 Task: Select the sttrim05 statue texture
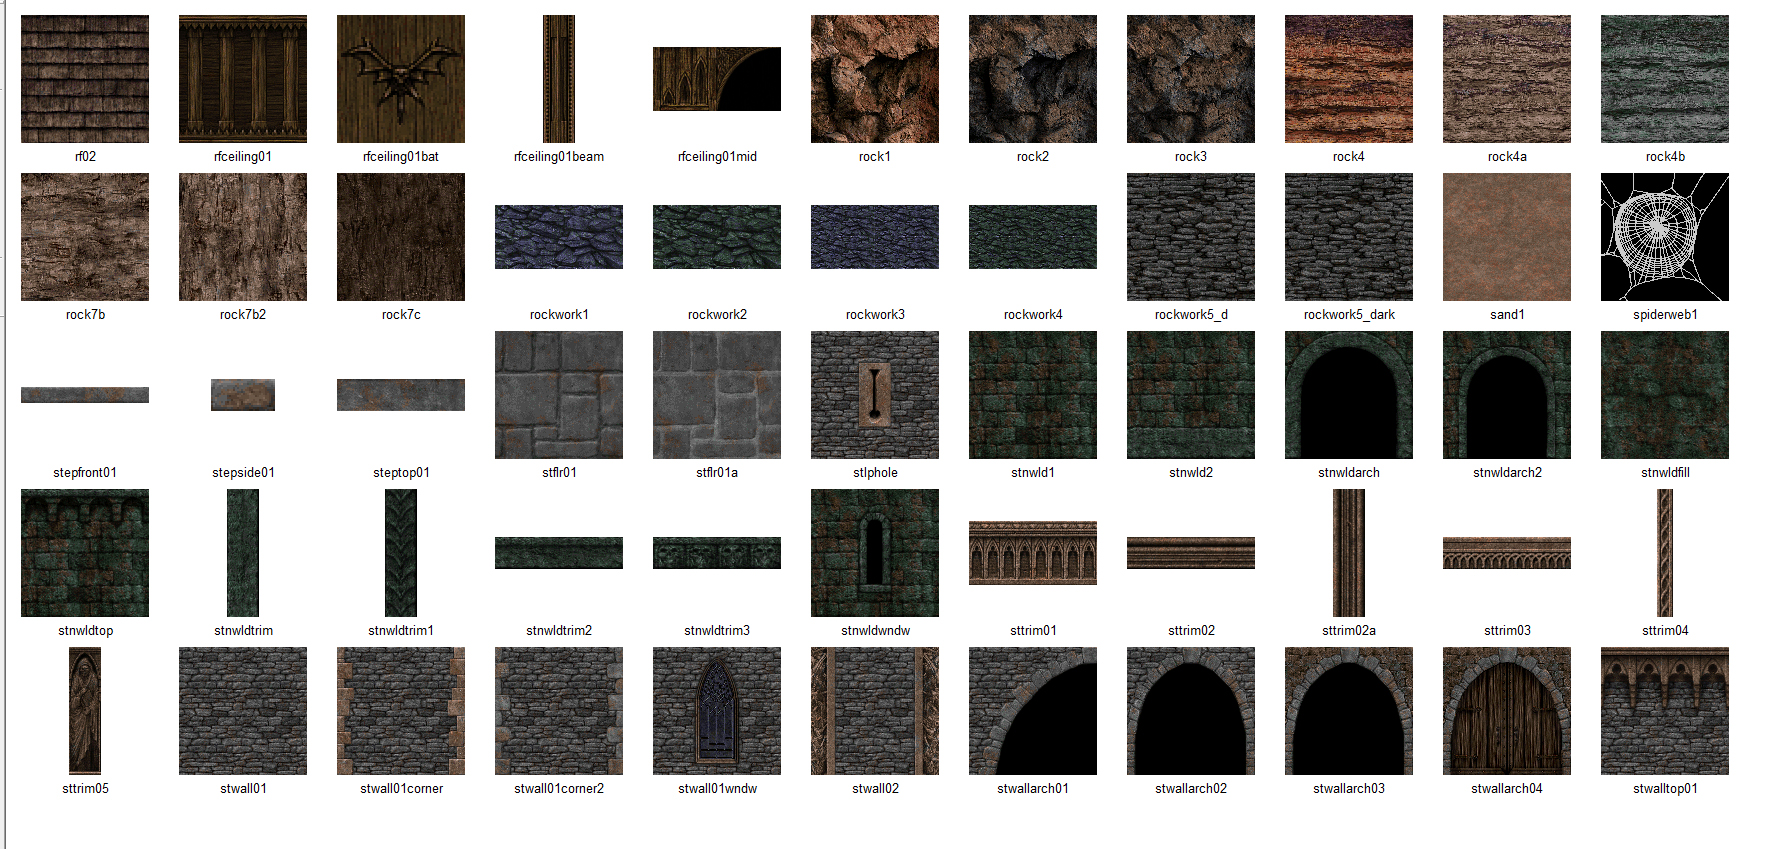[85, 711]
